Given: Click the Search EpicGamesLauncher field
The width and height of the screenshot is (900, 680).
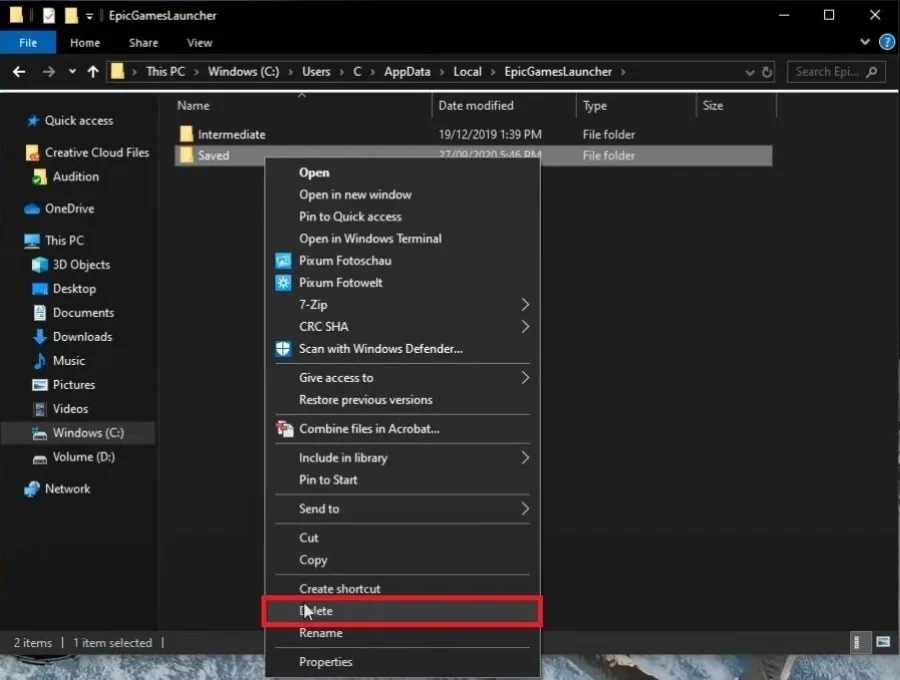Looking at the screenshot, I should tap(836, 72).
